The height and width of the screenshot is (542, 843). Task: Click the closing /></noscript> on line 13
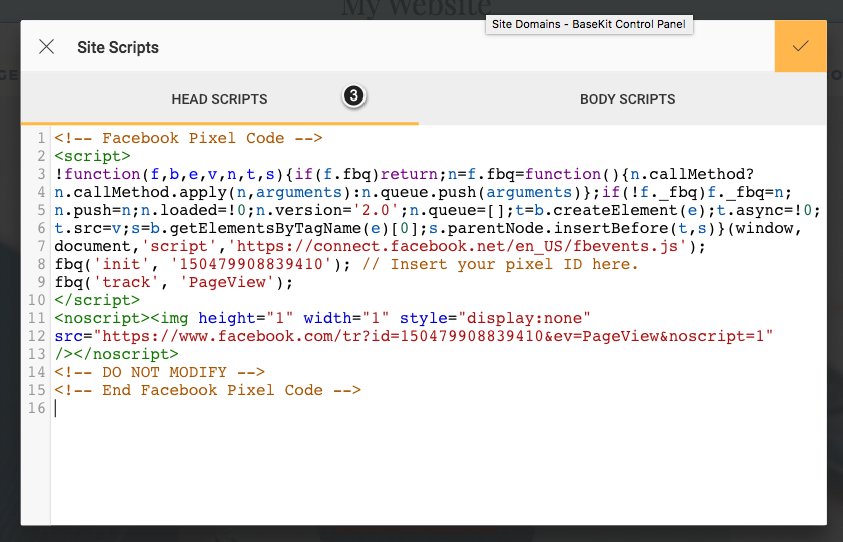point(116,354)
